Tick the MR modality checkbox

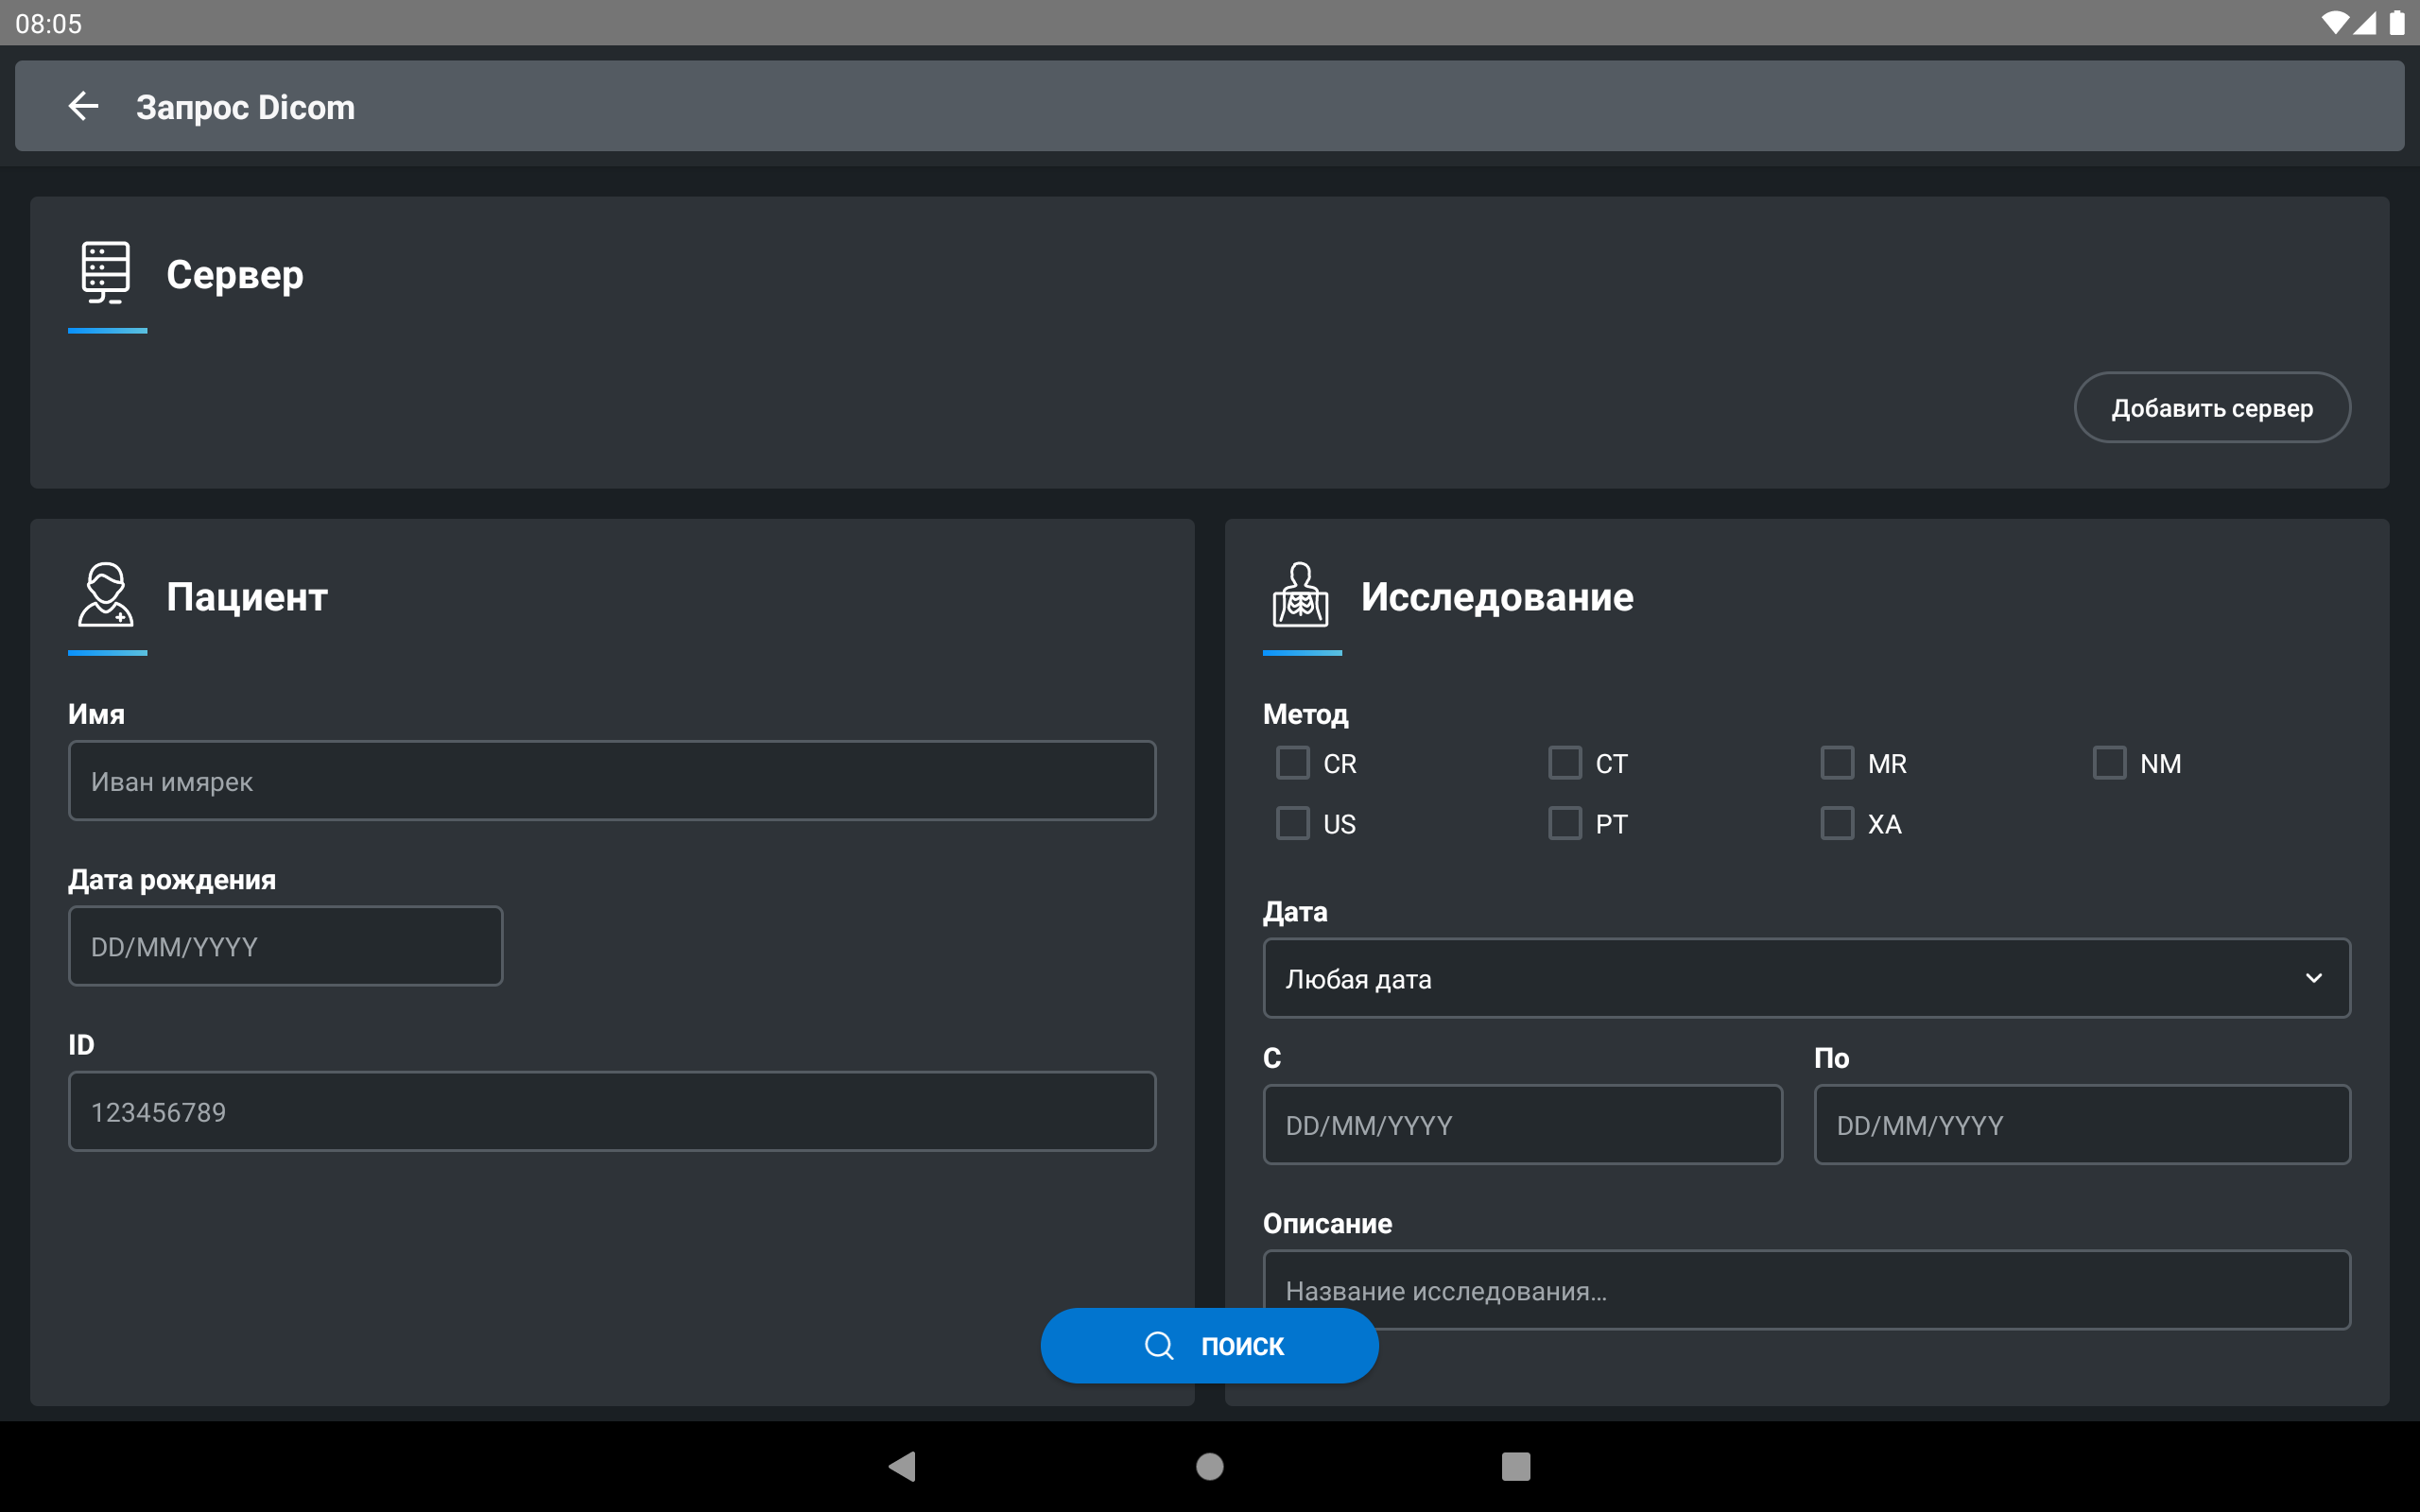[x=1837, y=763]
